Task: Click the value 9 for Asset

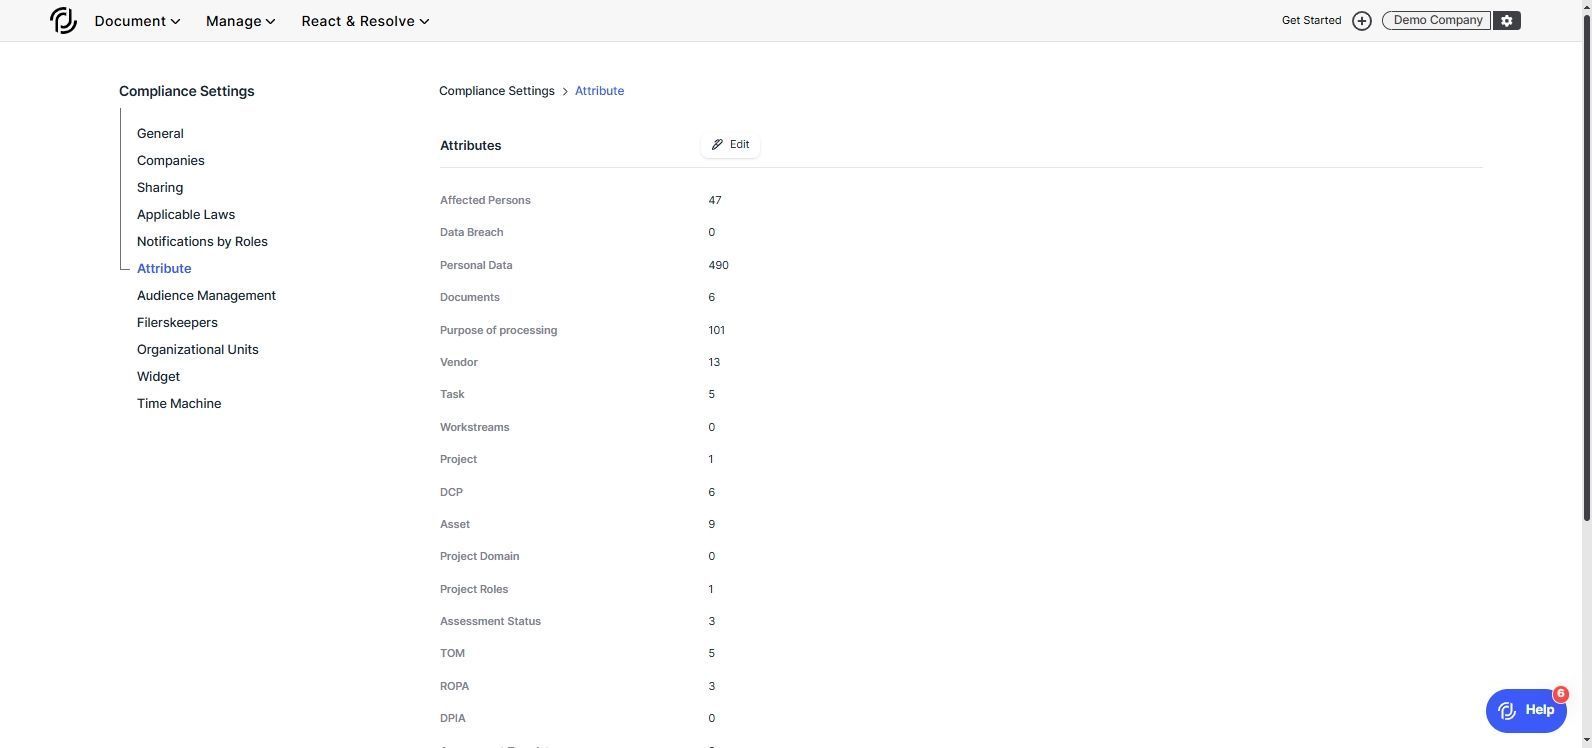Action: pos(711,524)
